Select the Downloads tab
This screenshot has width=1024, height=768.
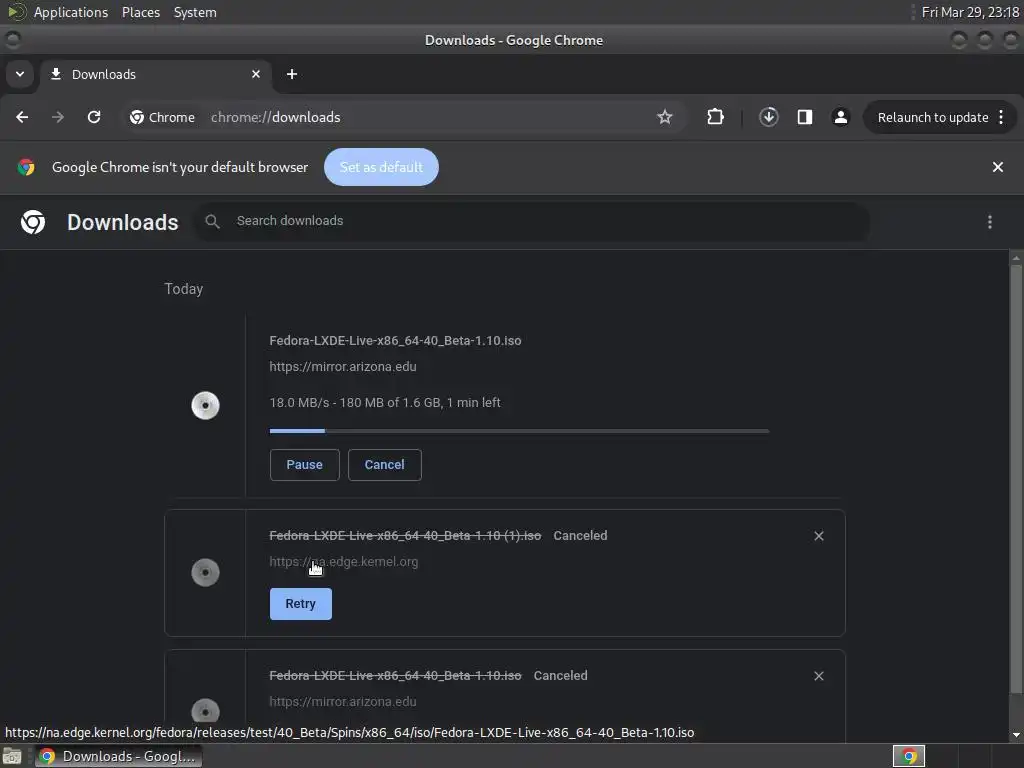click(x=155, y=74)
